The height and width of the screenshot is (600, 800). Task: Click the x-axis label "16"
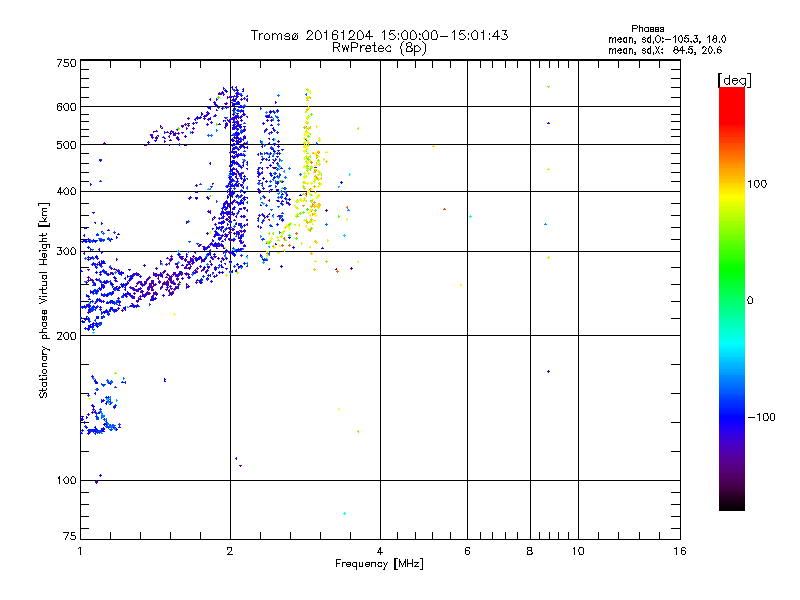tap(680, 551)
